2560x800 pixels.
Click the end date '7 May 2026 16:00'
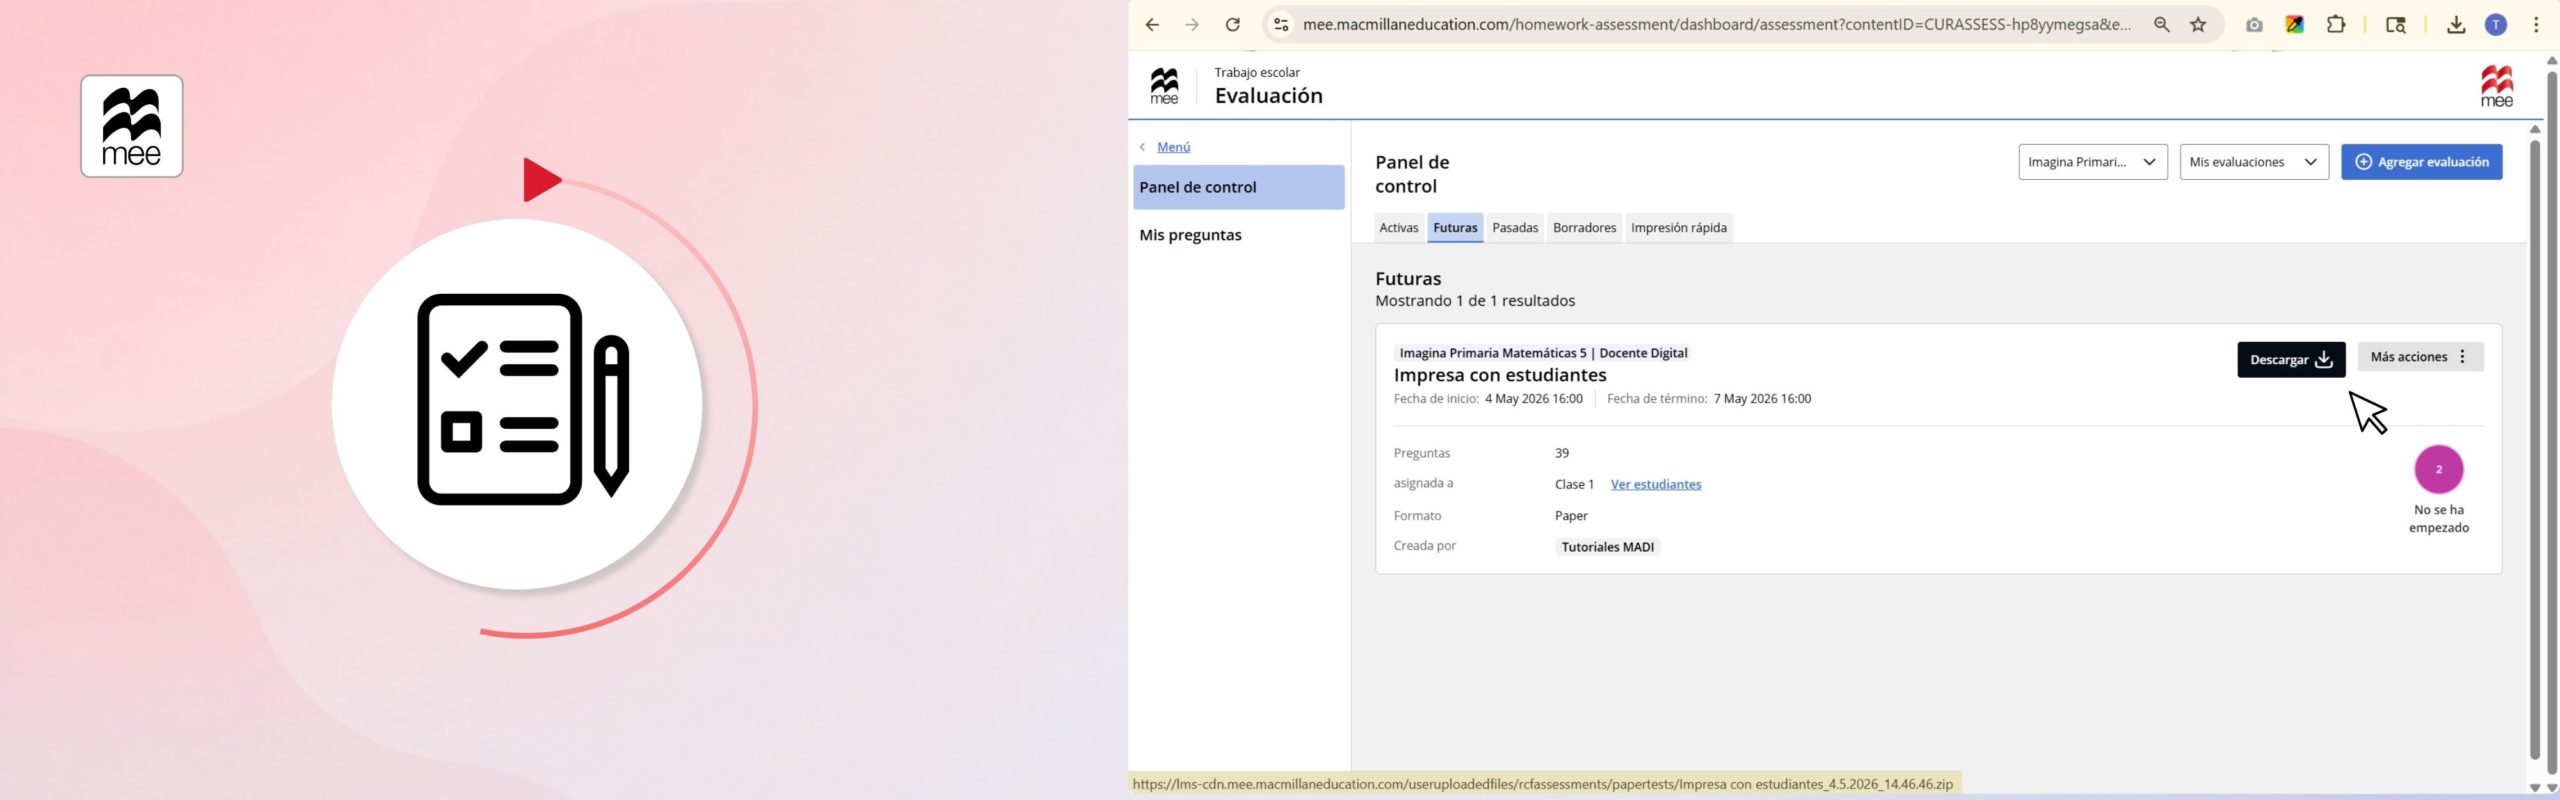coord(1762,399)
